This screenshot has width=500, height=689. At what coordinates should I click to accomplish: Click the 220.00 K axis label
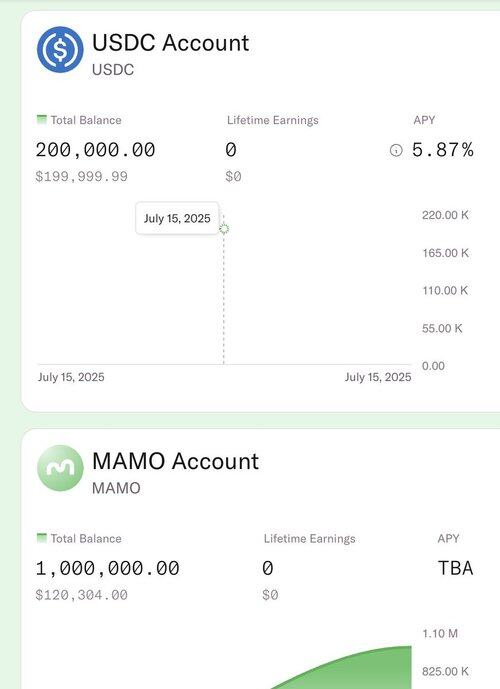[x=445, y=215]
